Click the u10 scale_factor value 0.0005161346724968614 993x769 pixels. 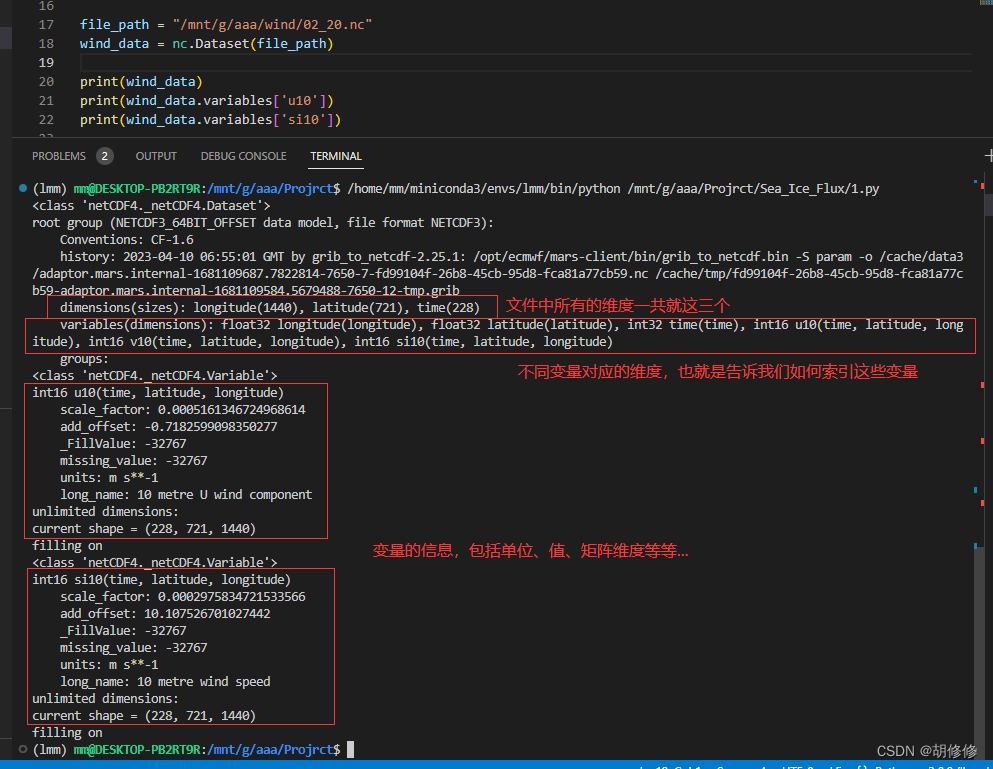[x=232, y=410]
